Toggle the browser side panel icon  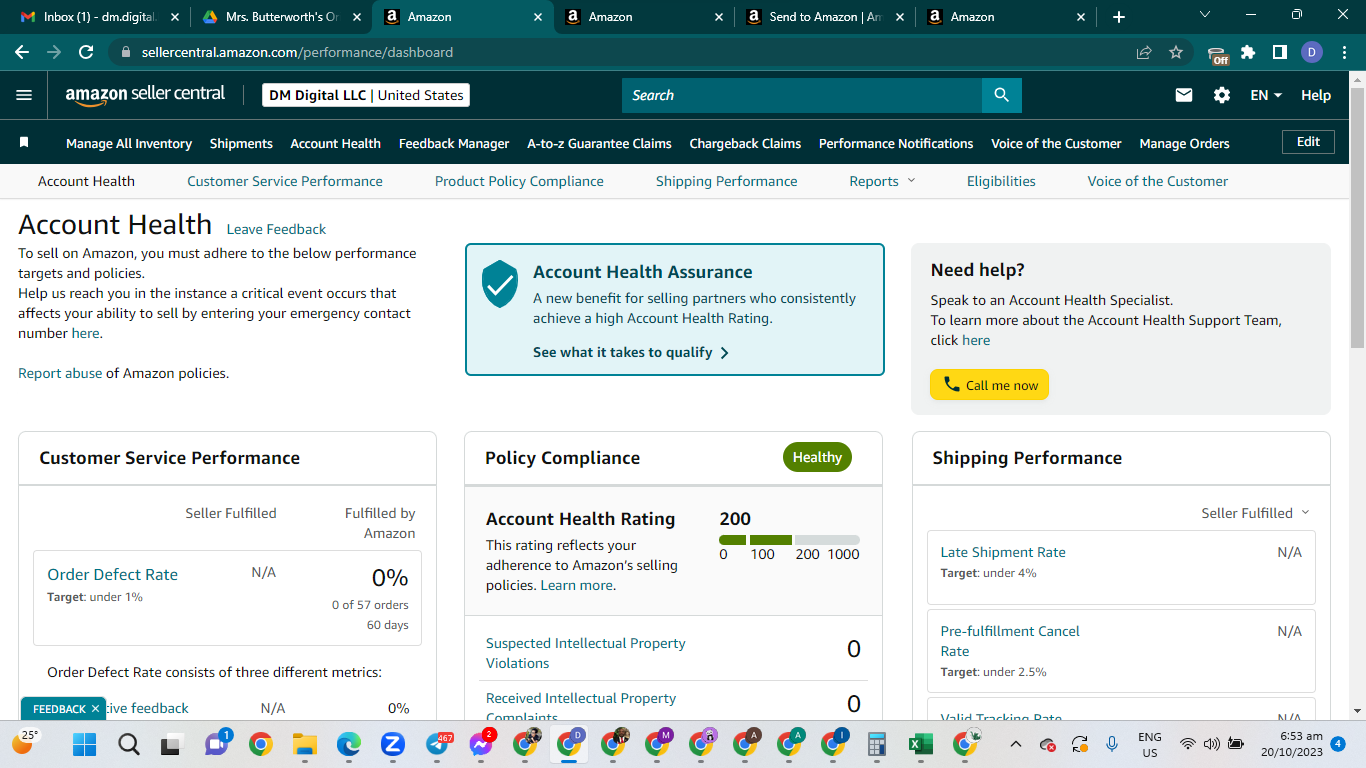[1280, 52]
